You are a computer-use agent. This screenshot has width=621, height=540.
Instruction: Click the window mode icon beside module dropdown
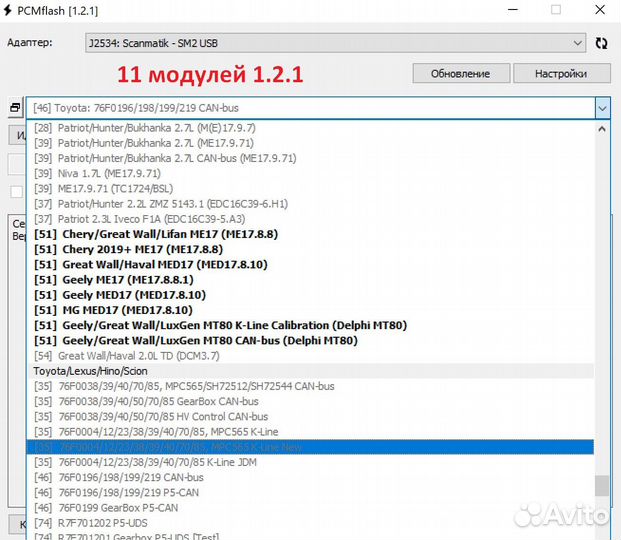(15, 107)
